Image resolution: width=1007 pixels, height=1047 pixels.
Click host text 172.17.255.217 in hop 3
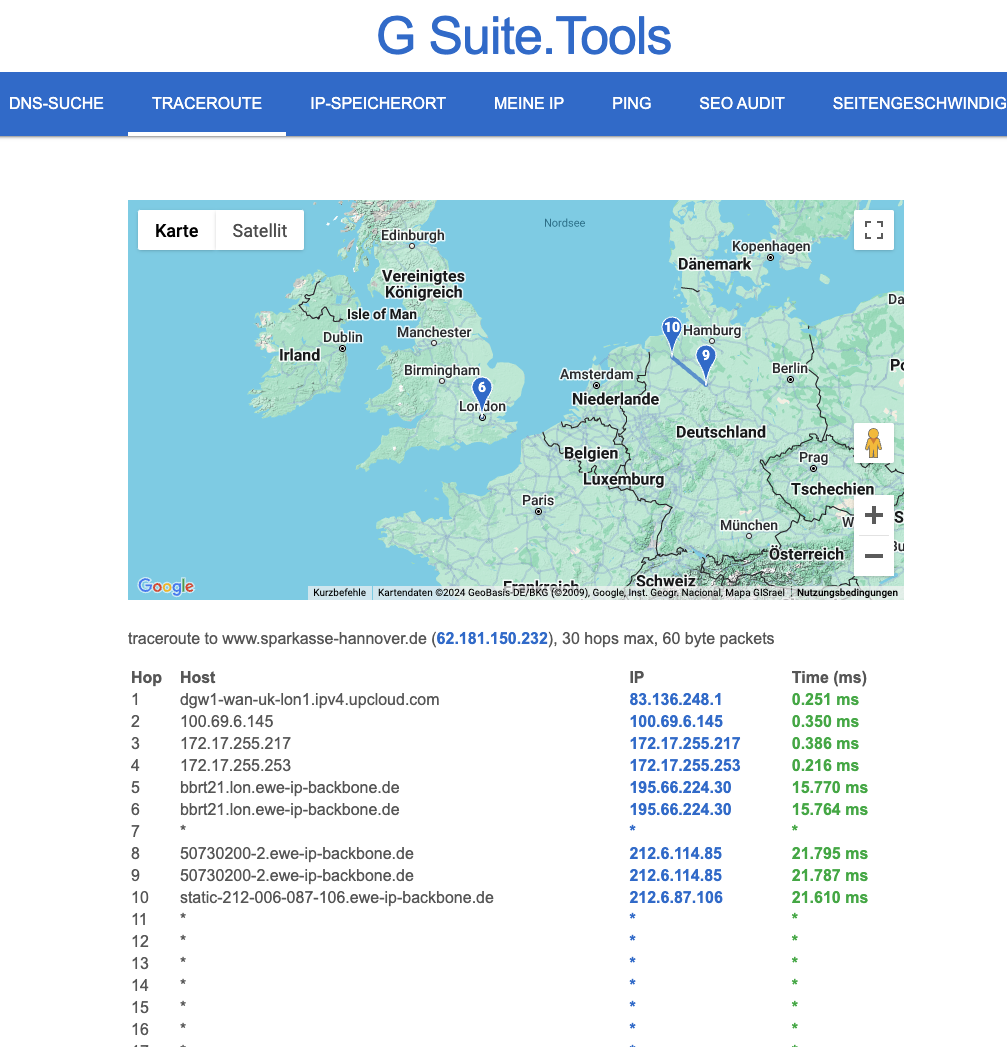(x=236, y=743)
